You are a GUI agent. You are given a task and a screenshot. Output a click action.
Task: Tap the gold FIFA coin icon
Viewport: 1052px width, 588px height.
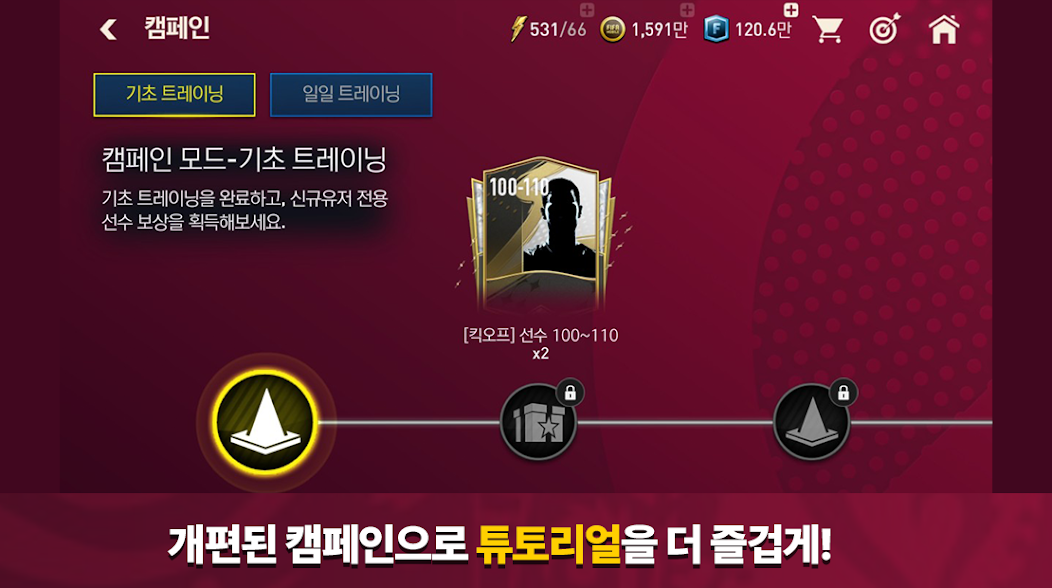pos(612,30)
